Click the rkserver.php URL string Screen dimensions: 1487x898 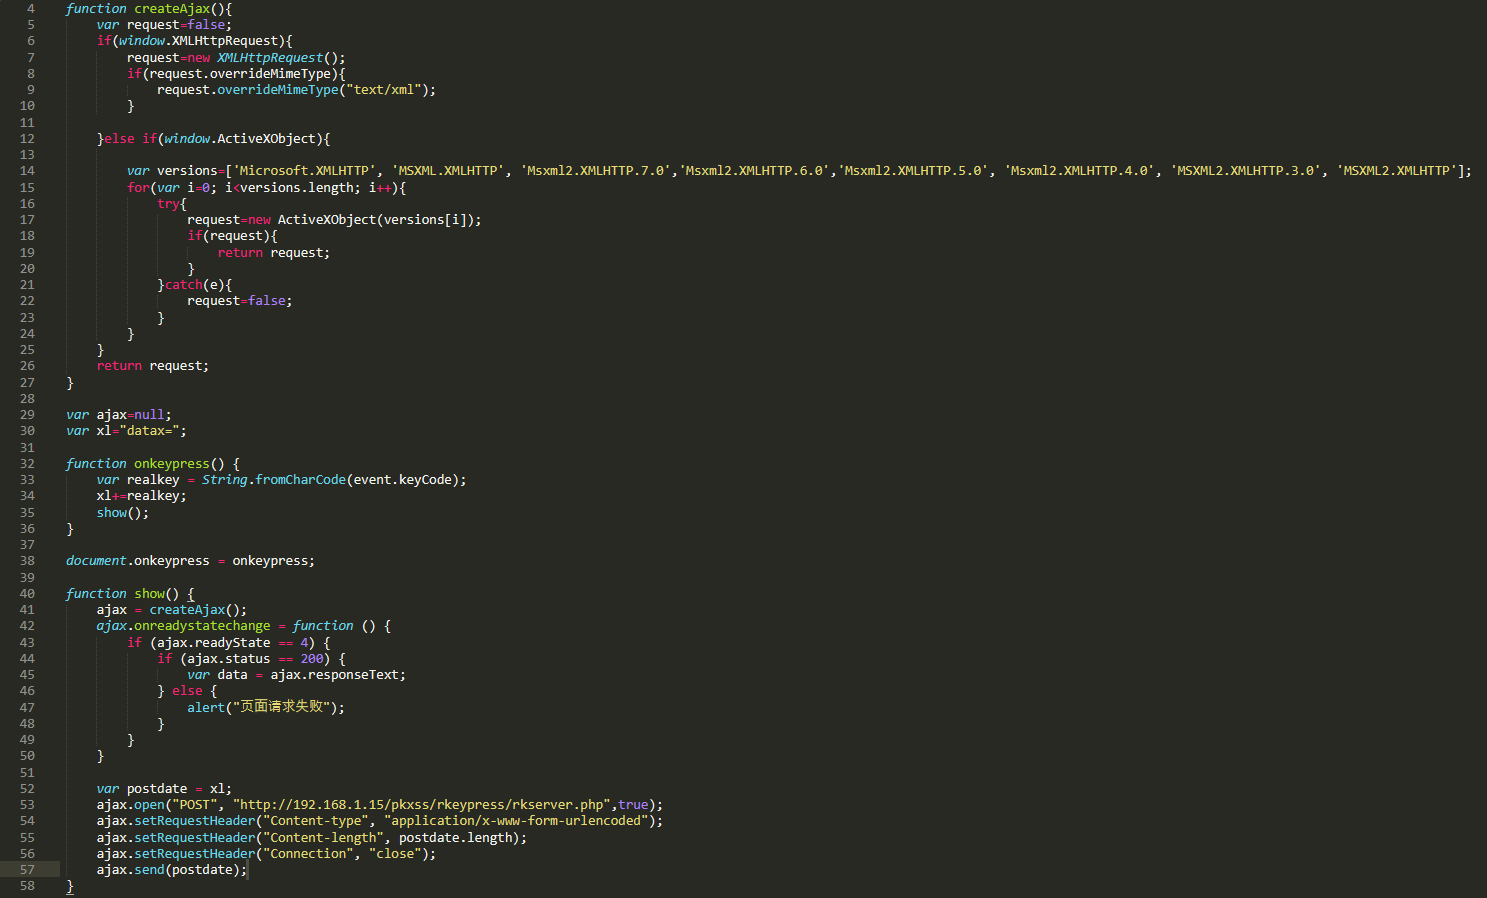click(x=421, y=805)
